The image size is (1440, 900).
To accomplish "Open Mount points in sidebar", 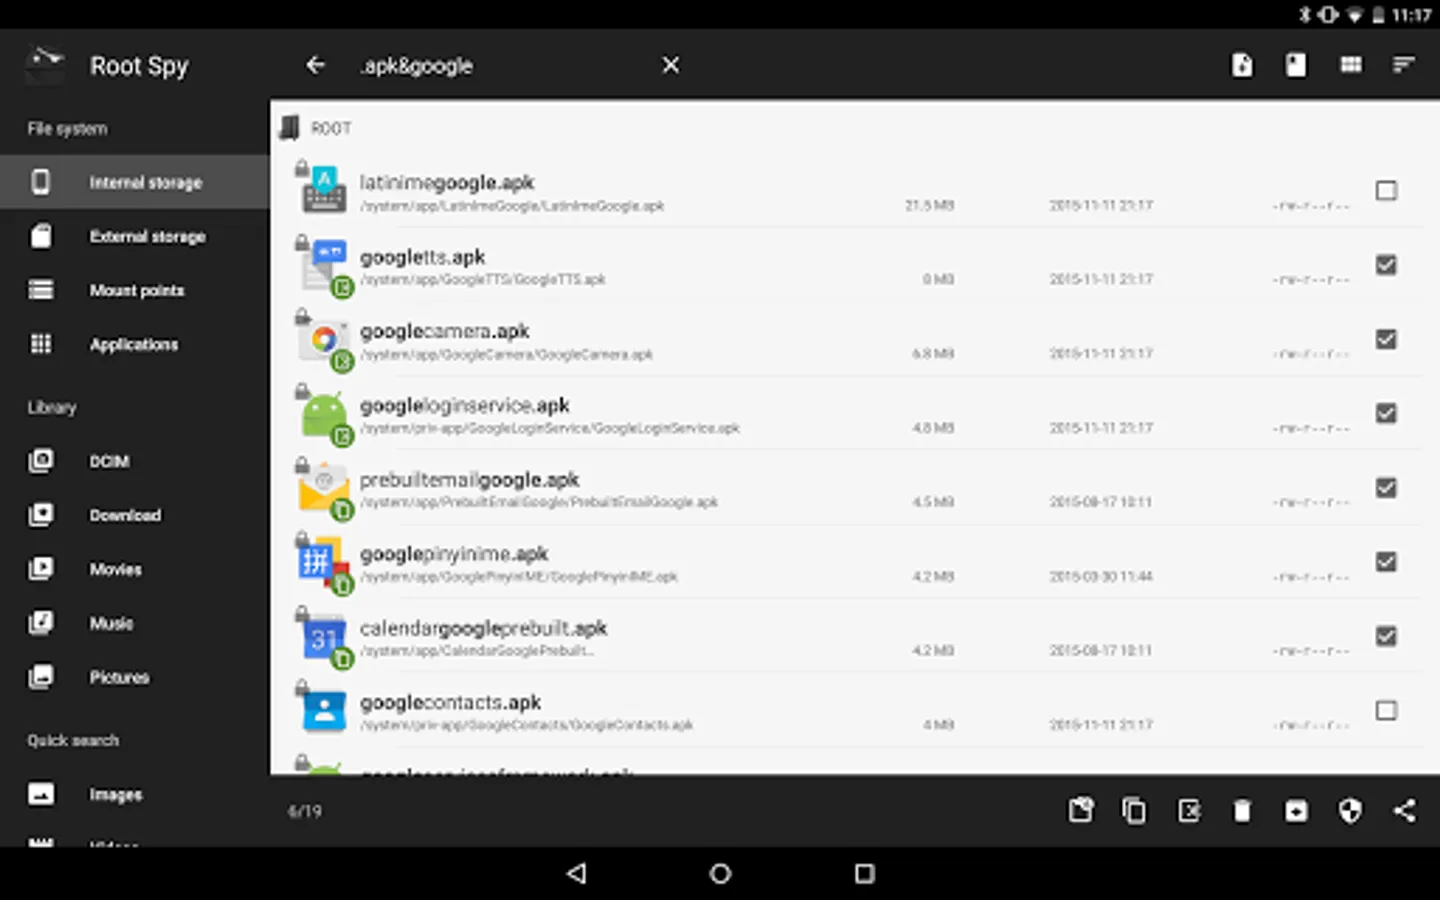I will 135,290.
